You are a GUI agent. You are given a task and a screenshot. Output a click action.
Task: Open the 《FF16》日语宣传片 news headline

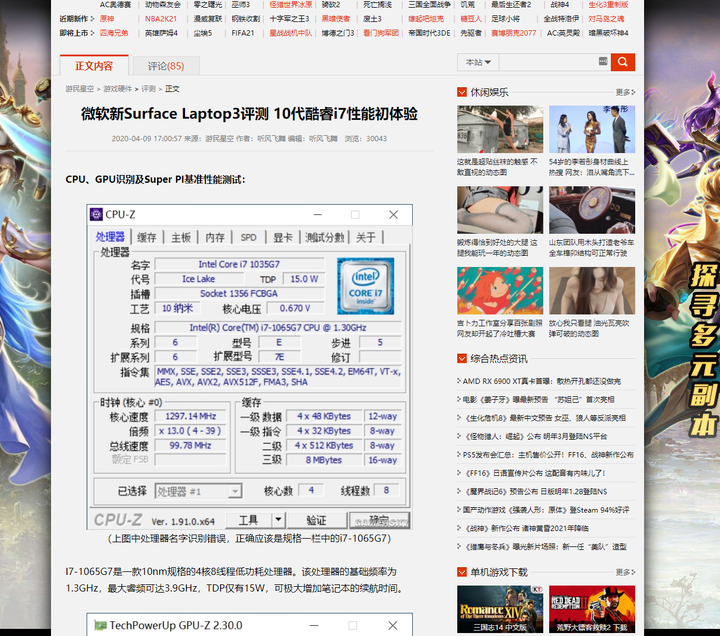tap(534, 473)
